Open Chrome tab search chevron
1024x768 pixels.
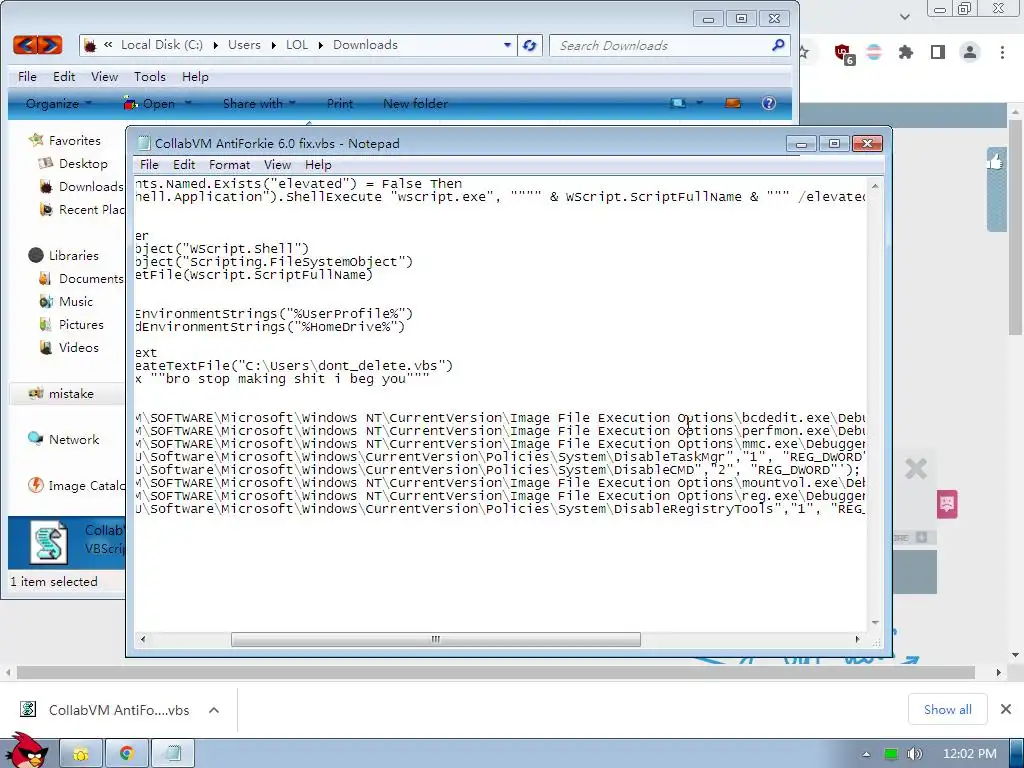point(904,16)
